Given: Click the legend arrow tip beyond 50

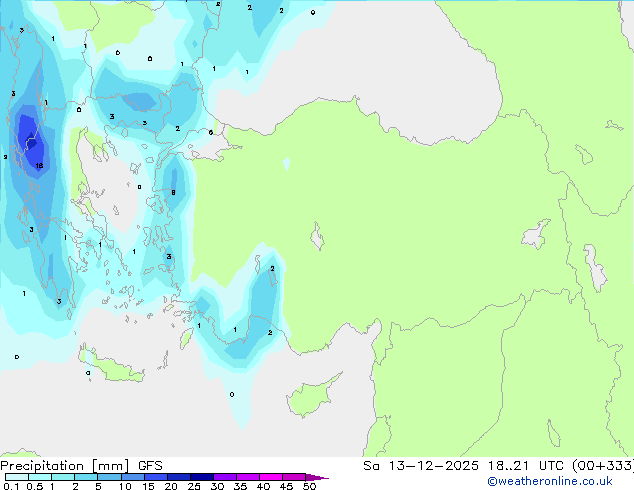Looking at the screenshot, I should point(317,477).
